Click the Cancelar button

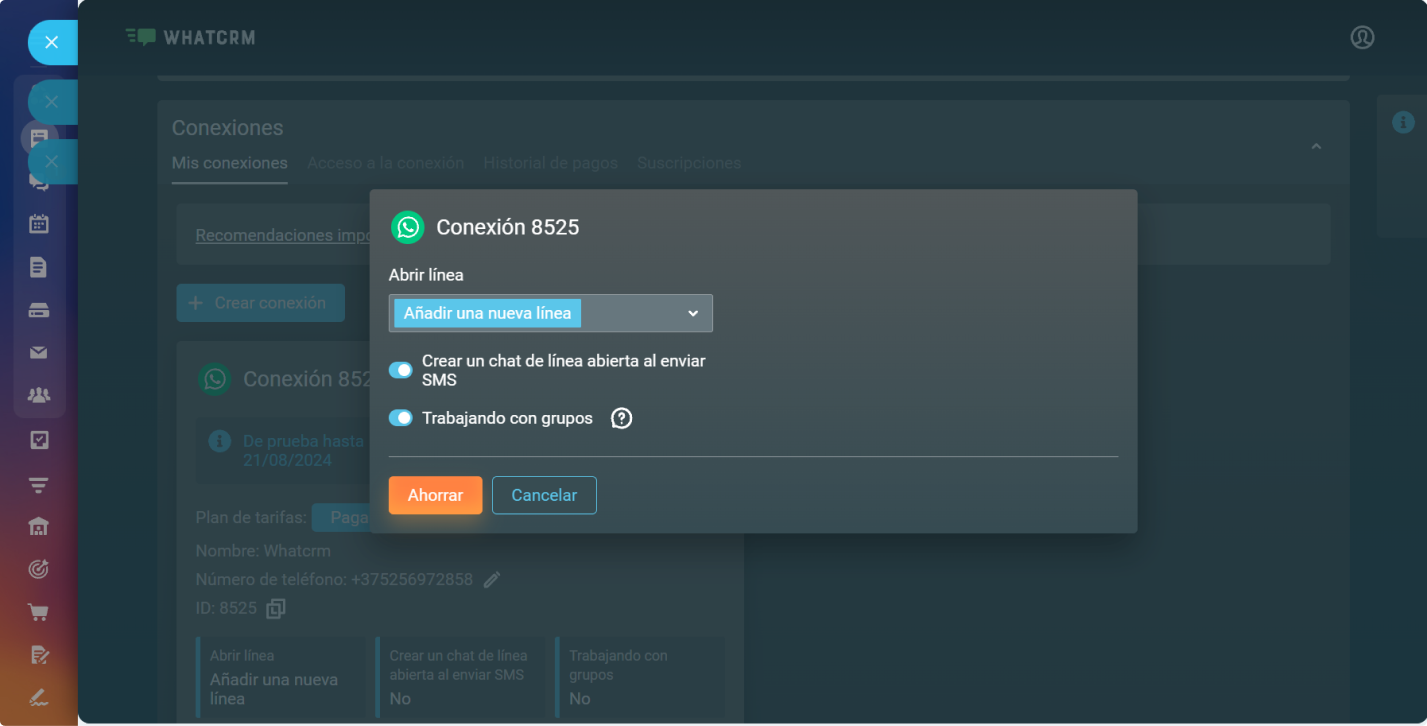tap(544, 495)
